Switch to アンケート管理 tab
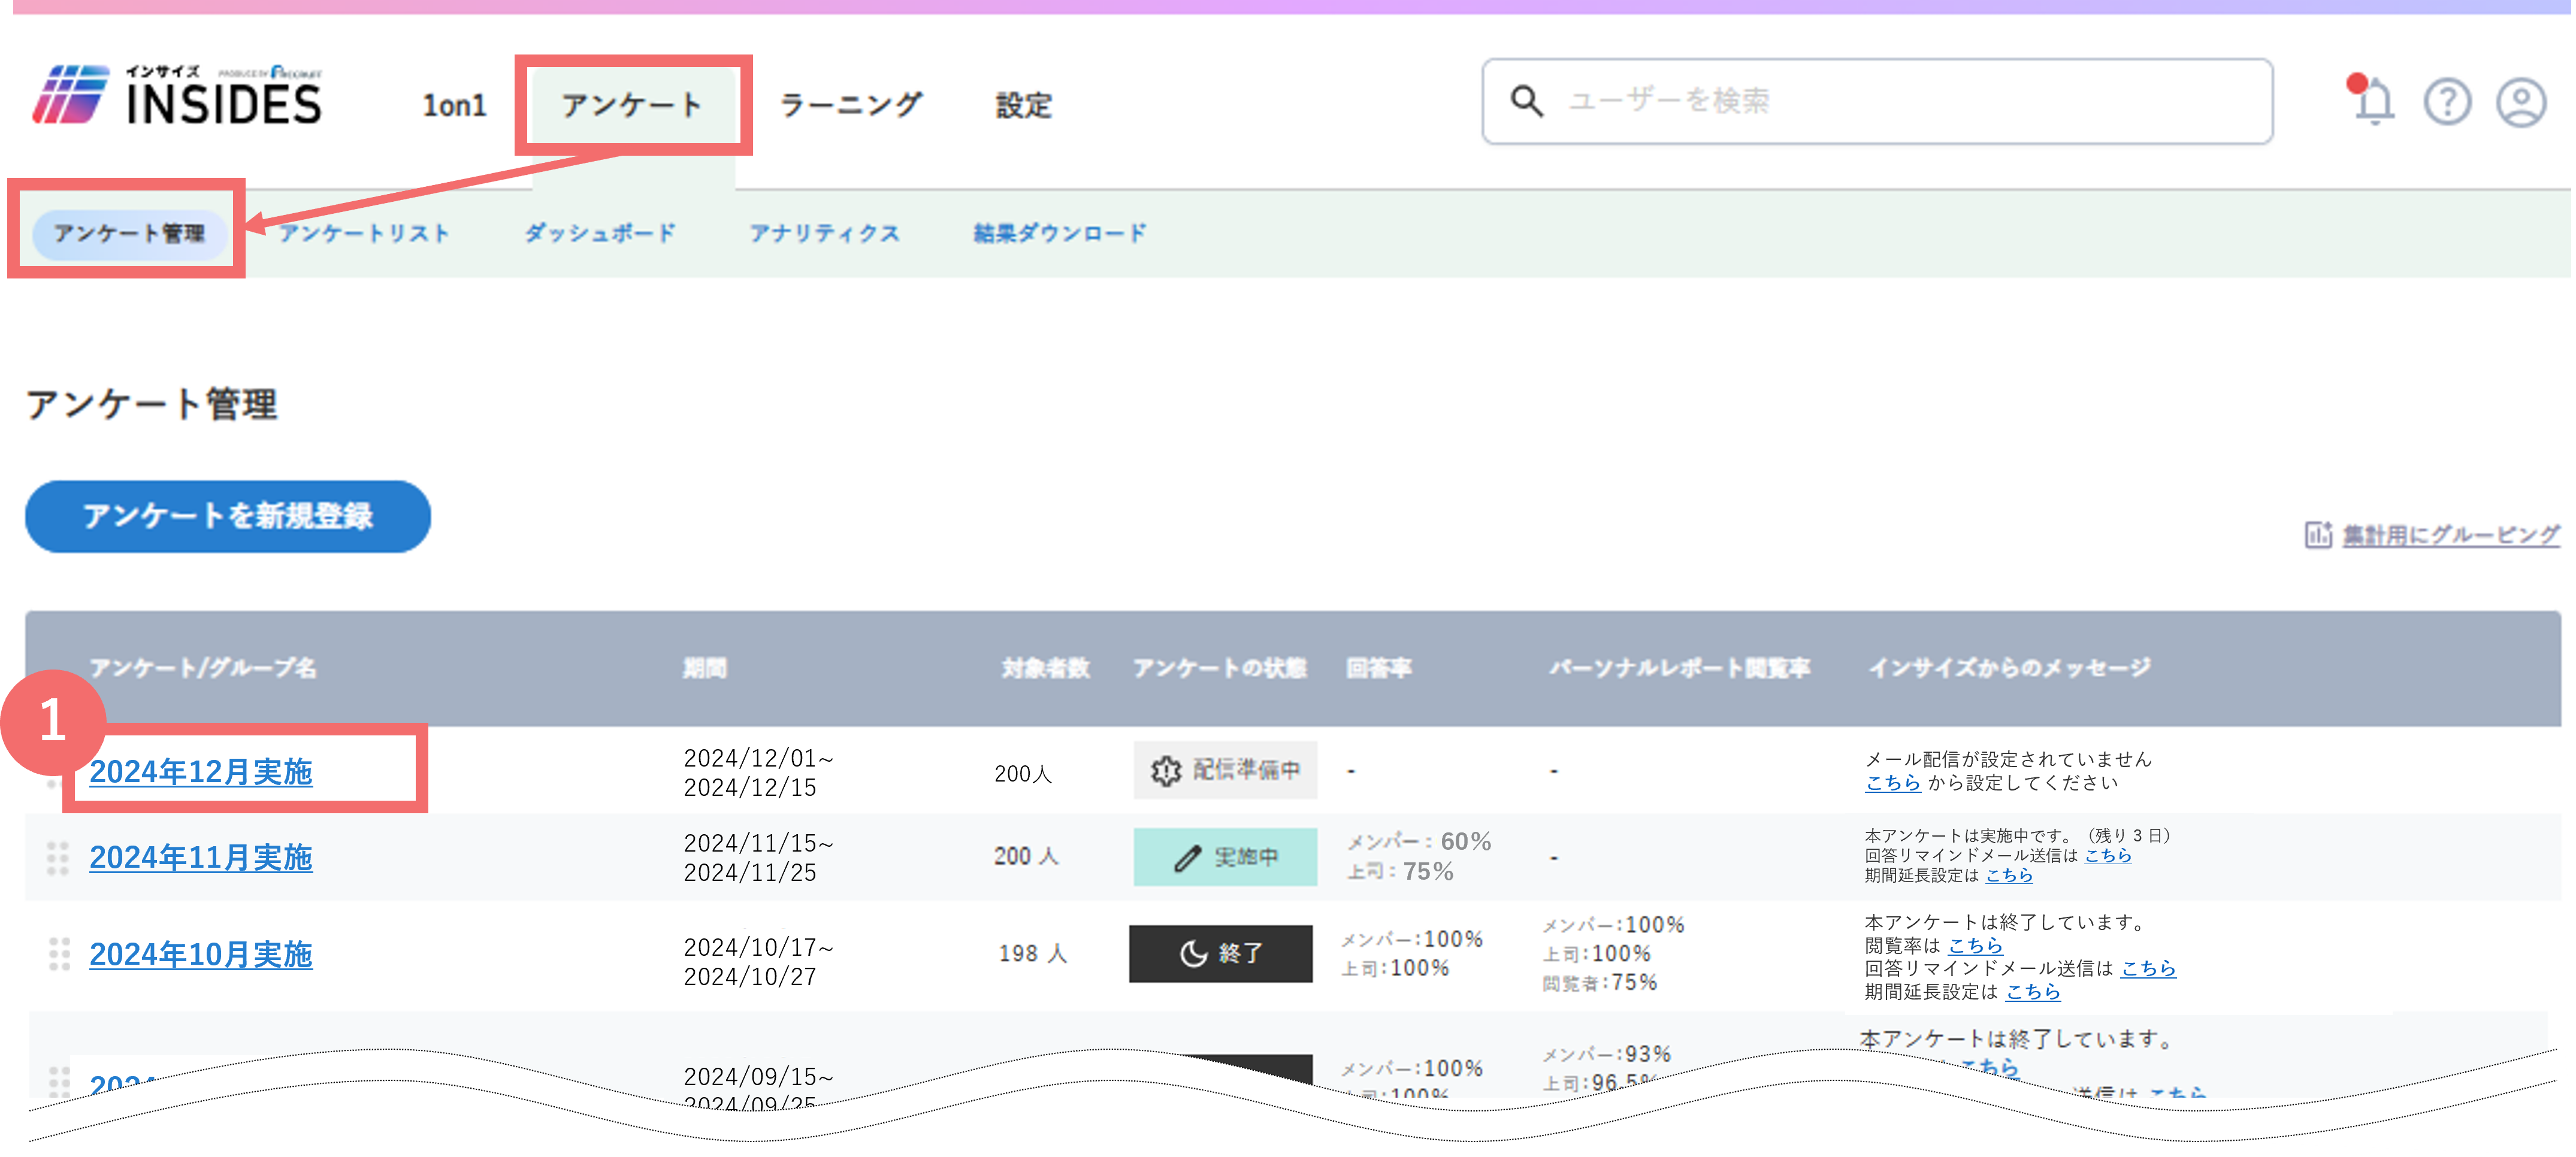 tap(129, 233)
